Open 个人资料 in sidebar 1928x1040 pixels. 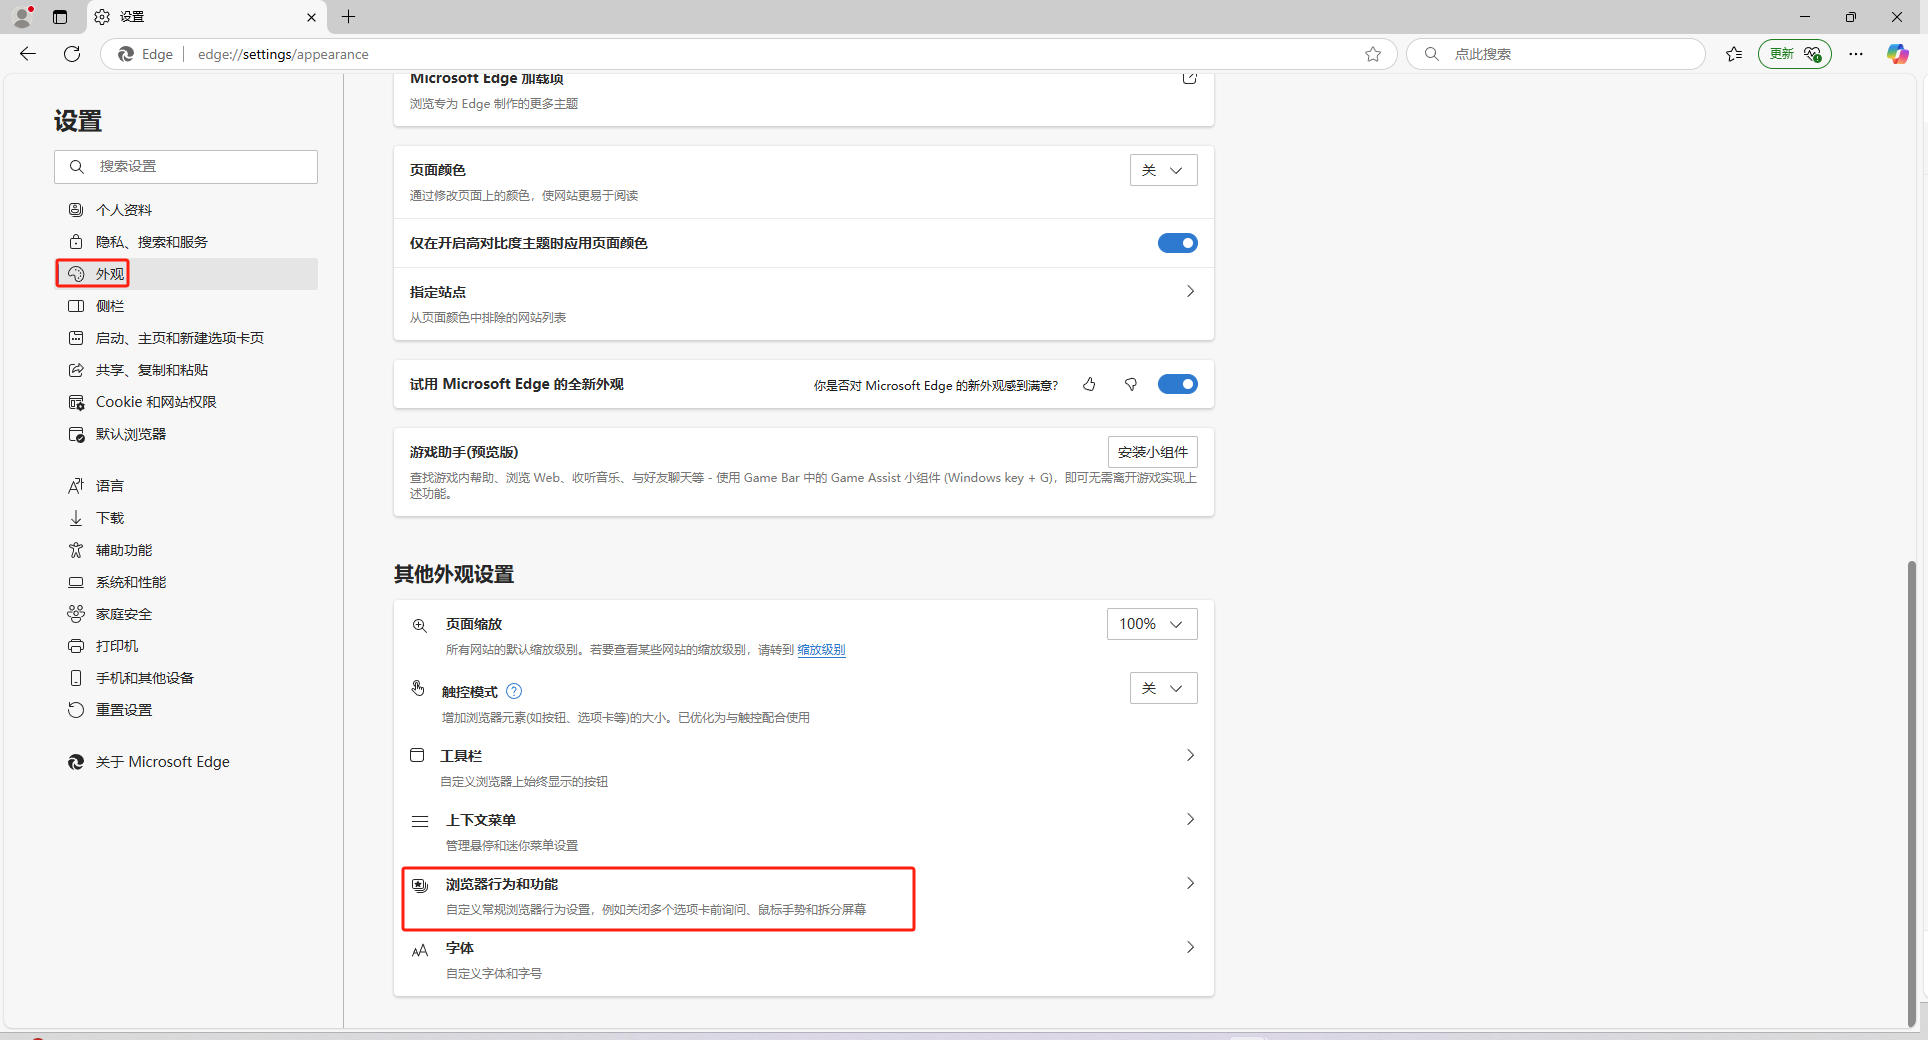point(186,210)
